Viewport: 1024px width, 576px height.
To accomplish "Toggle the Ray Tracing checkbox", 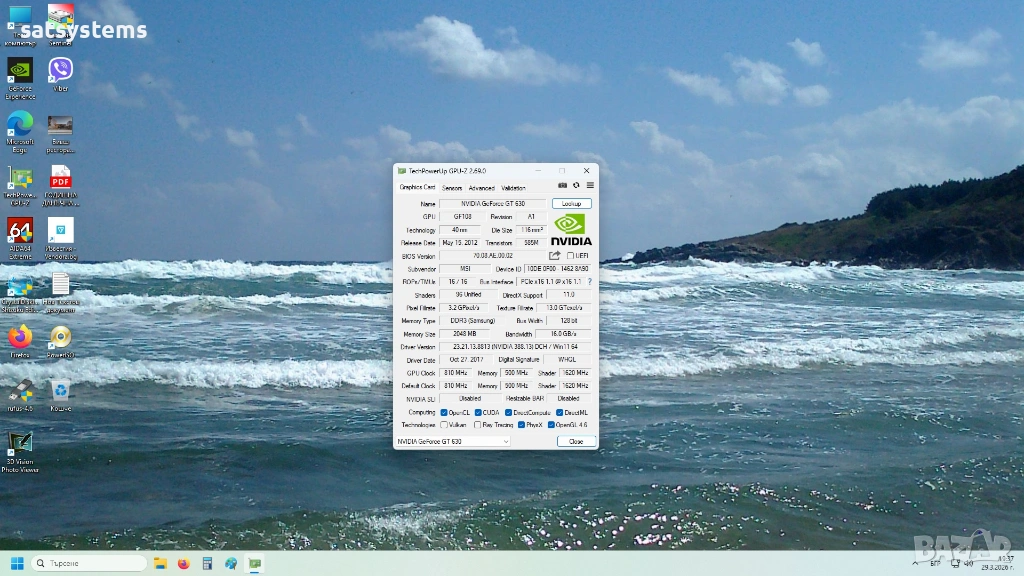I will coord(477,425).
